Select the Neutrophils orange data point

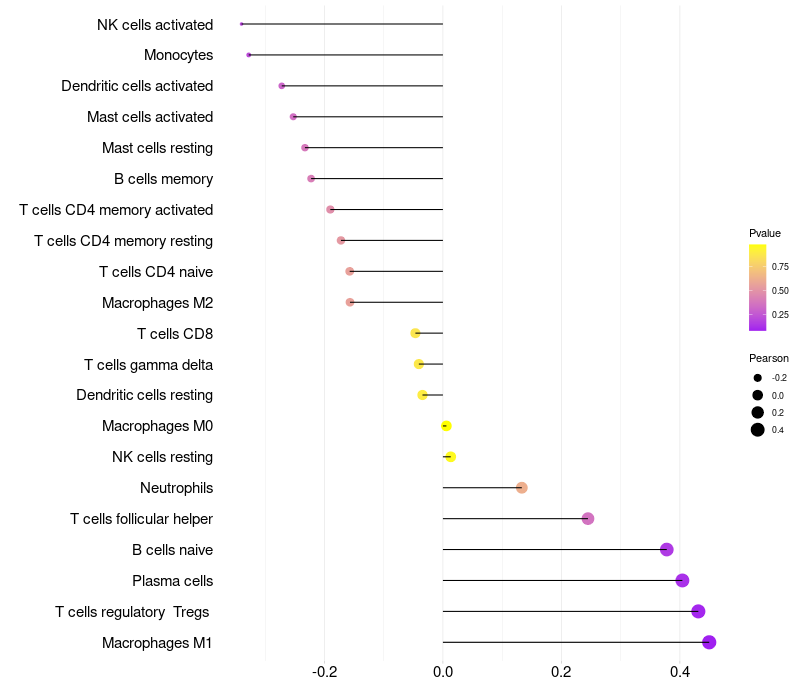coord(522,487)
